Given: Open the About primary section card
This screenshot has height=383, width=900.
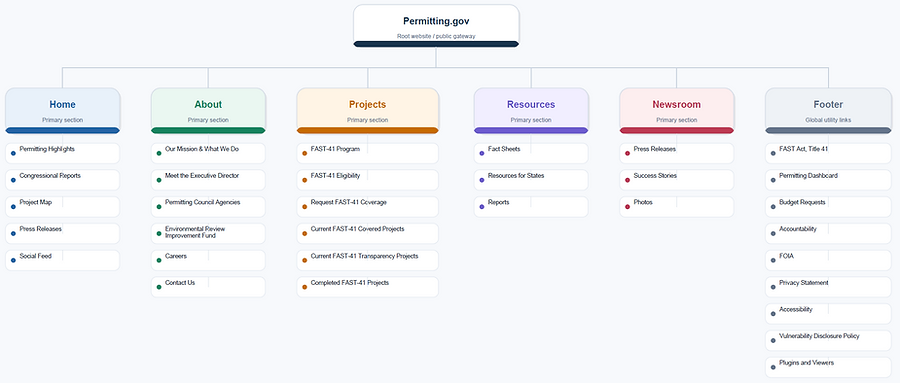Looking at the screenshot, I should tap(208, 110).
